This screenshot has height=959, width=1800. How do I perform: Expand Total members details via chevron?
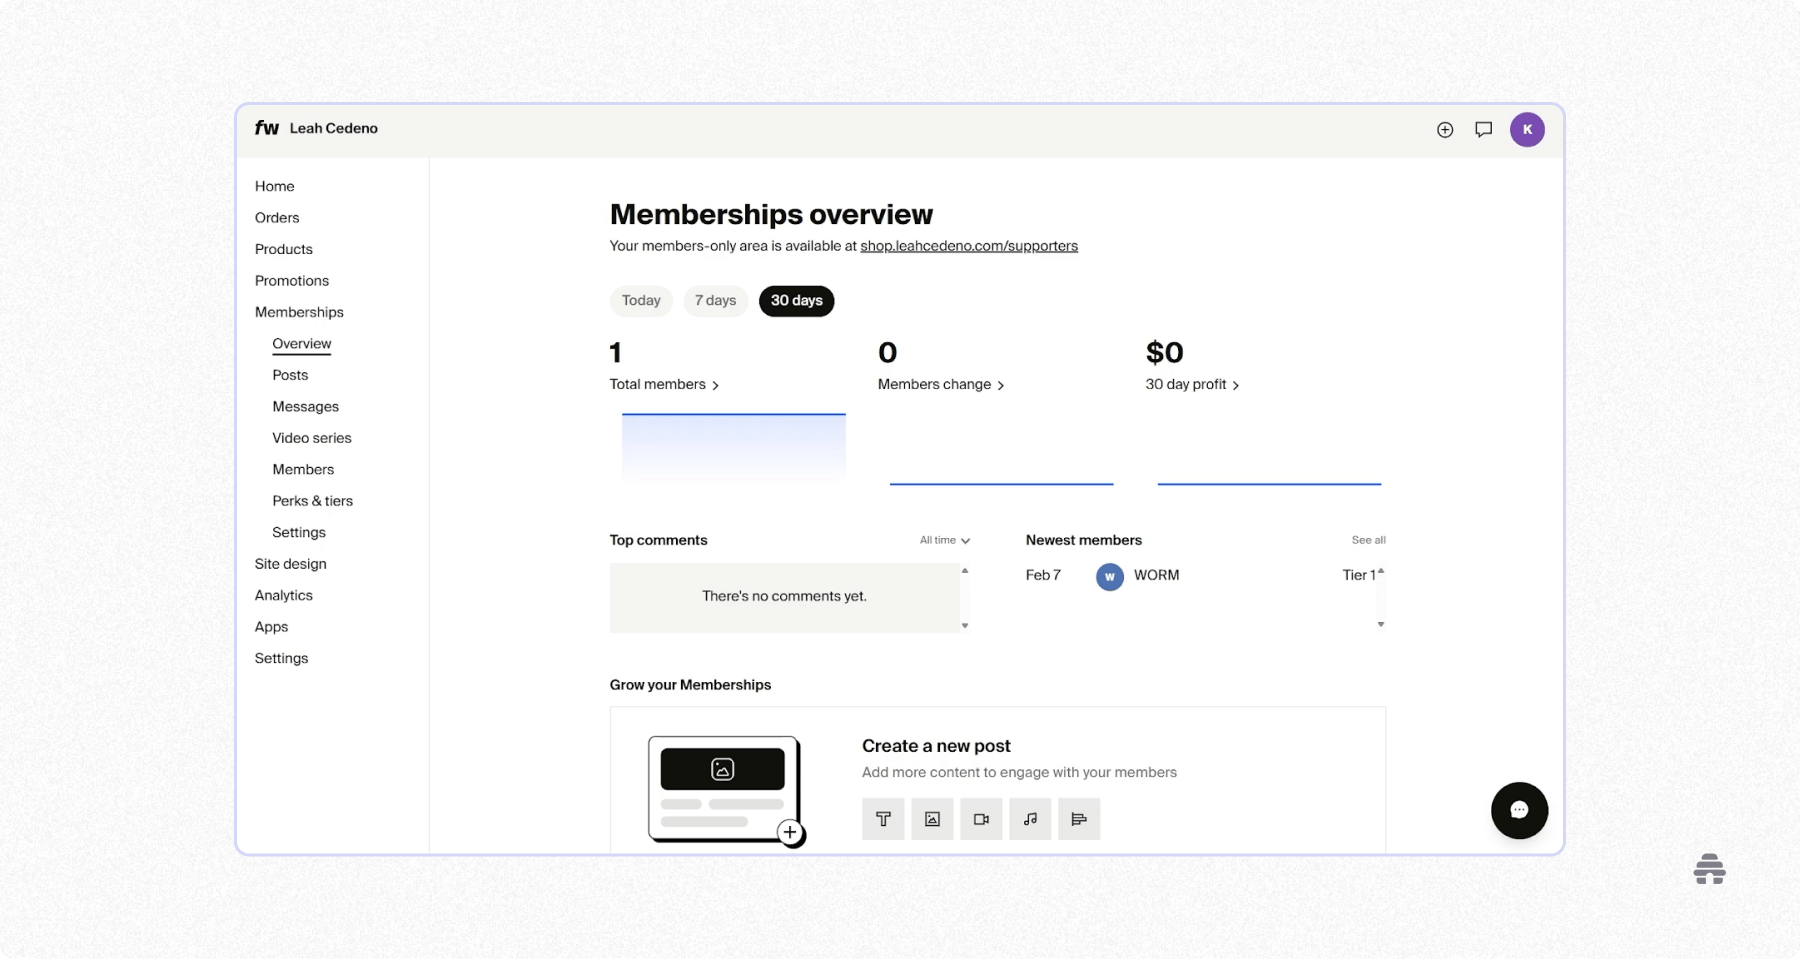click(x=716, y=384)
